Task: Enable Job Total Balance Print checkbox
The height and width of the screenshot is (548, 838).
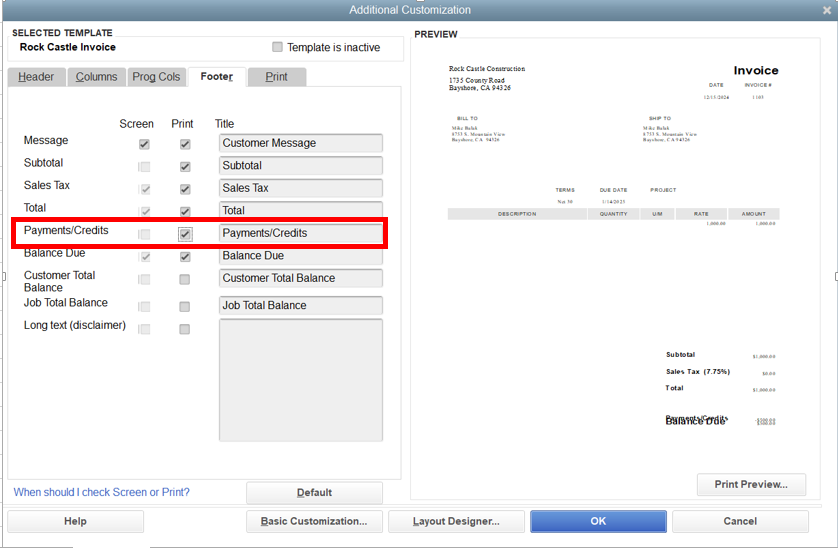Action: (x=185, y=306)
